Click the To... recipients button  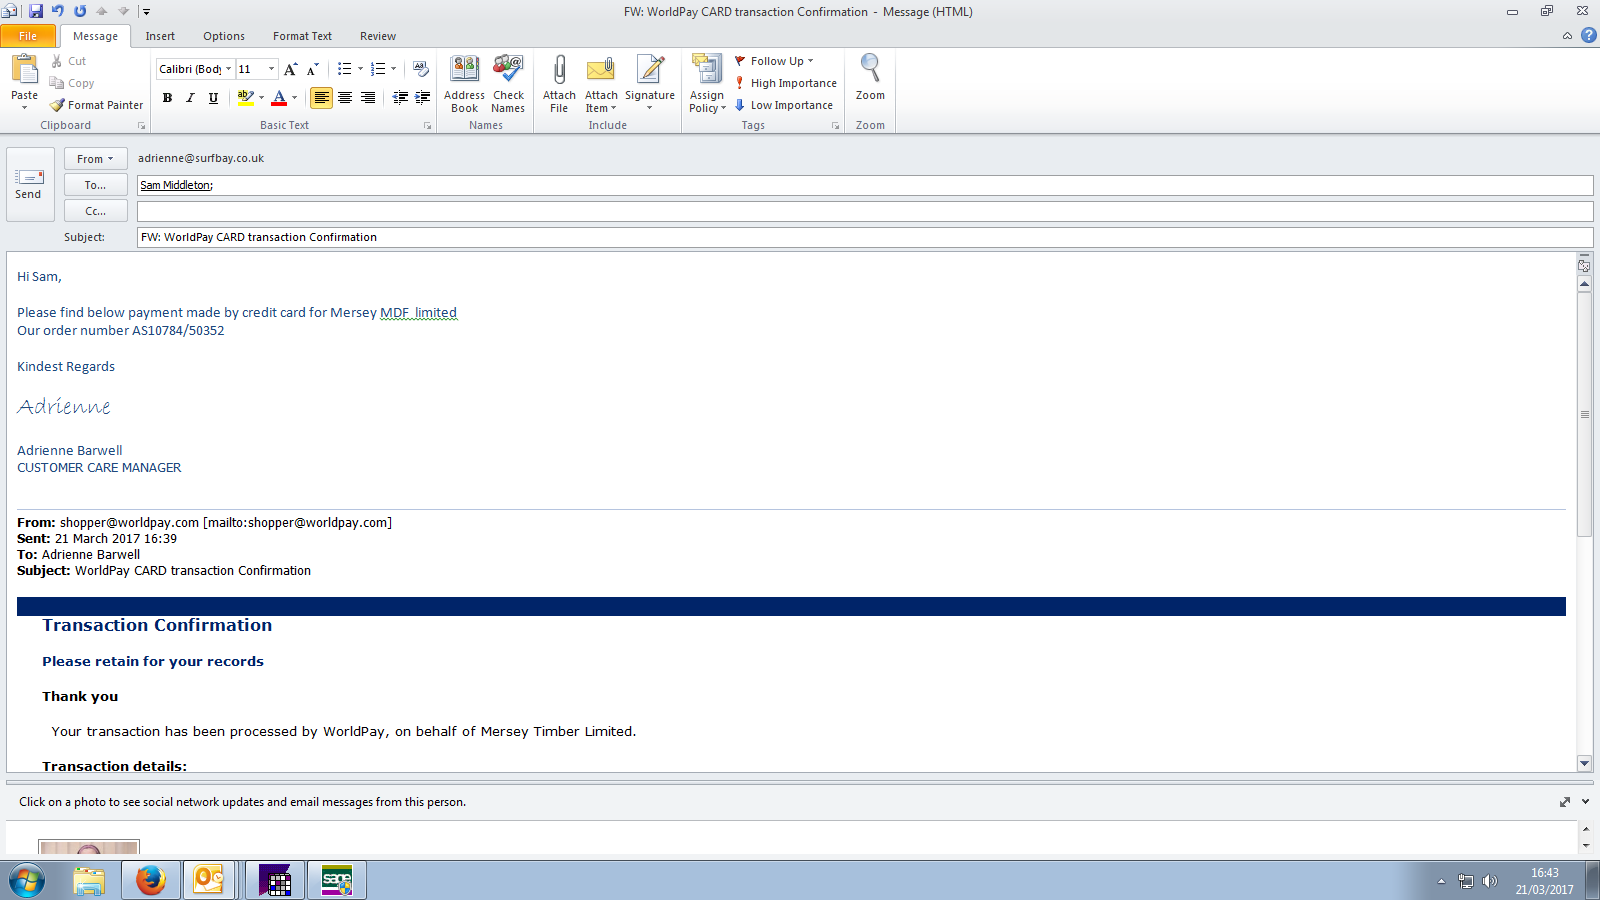click(x=95, y=185)
